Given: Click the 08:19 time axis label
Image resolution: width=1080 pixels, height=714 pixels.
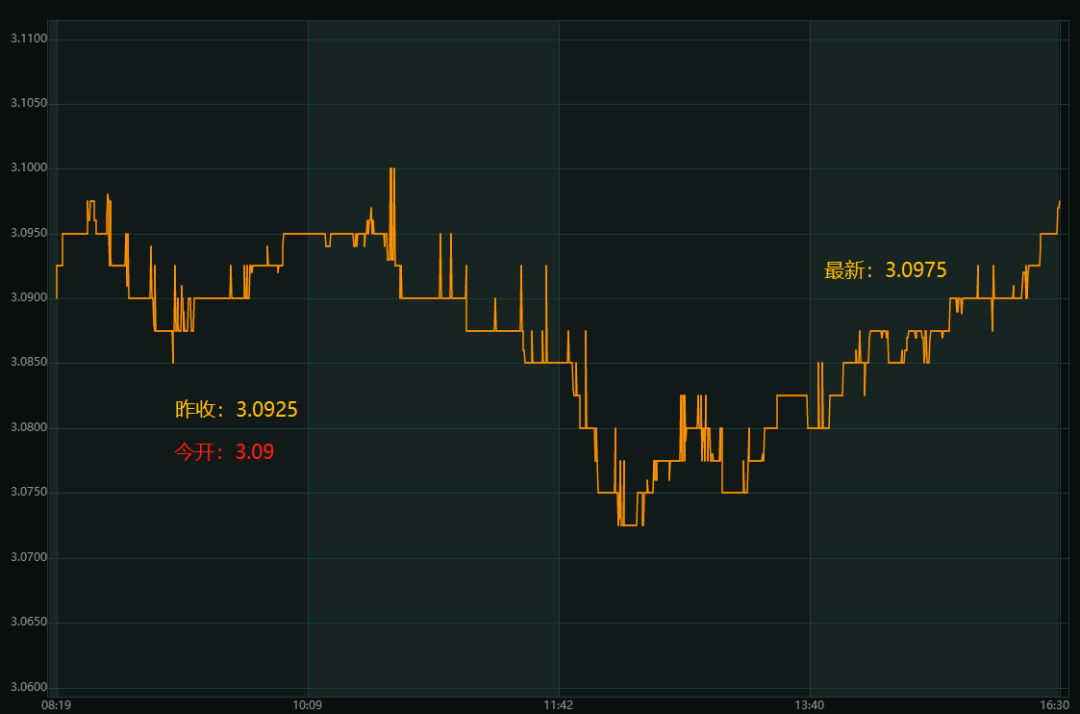Looking at the screenshot, I should click(x=56, y=705).
